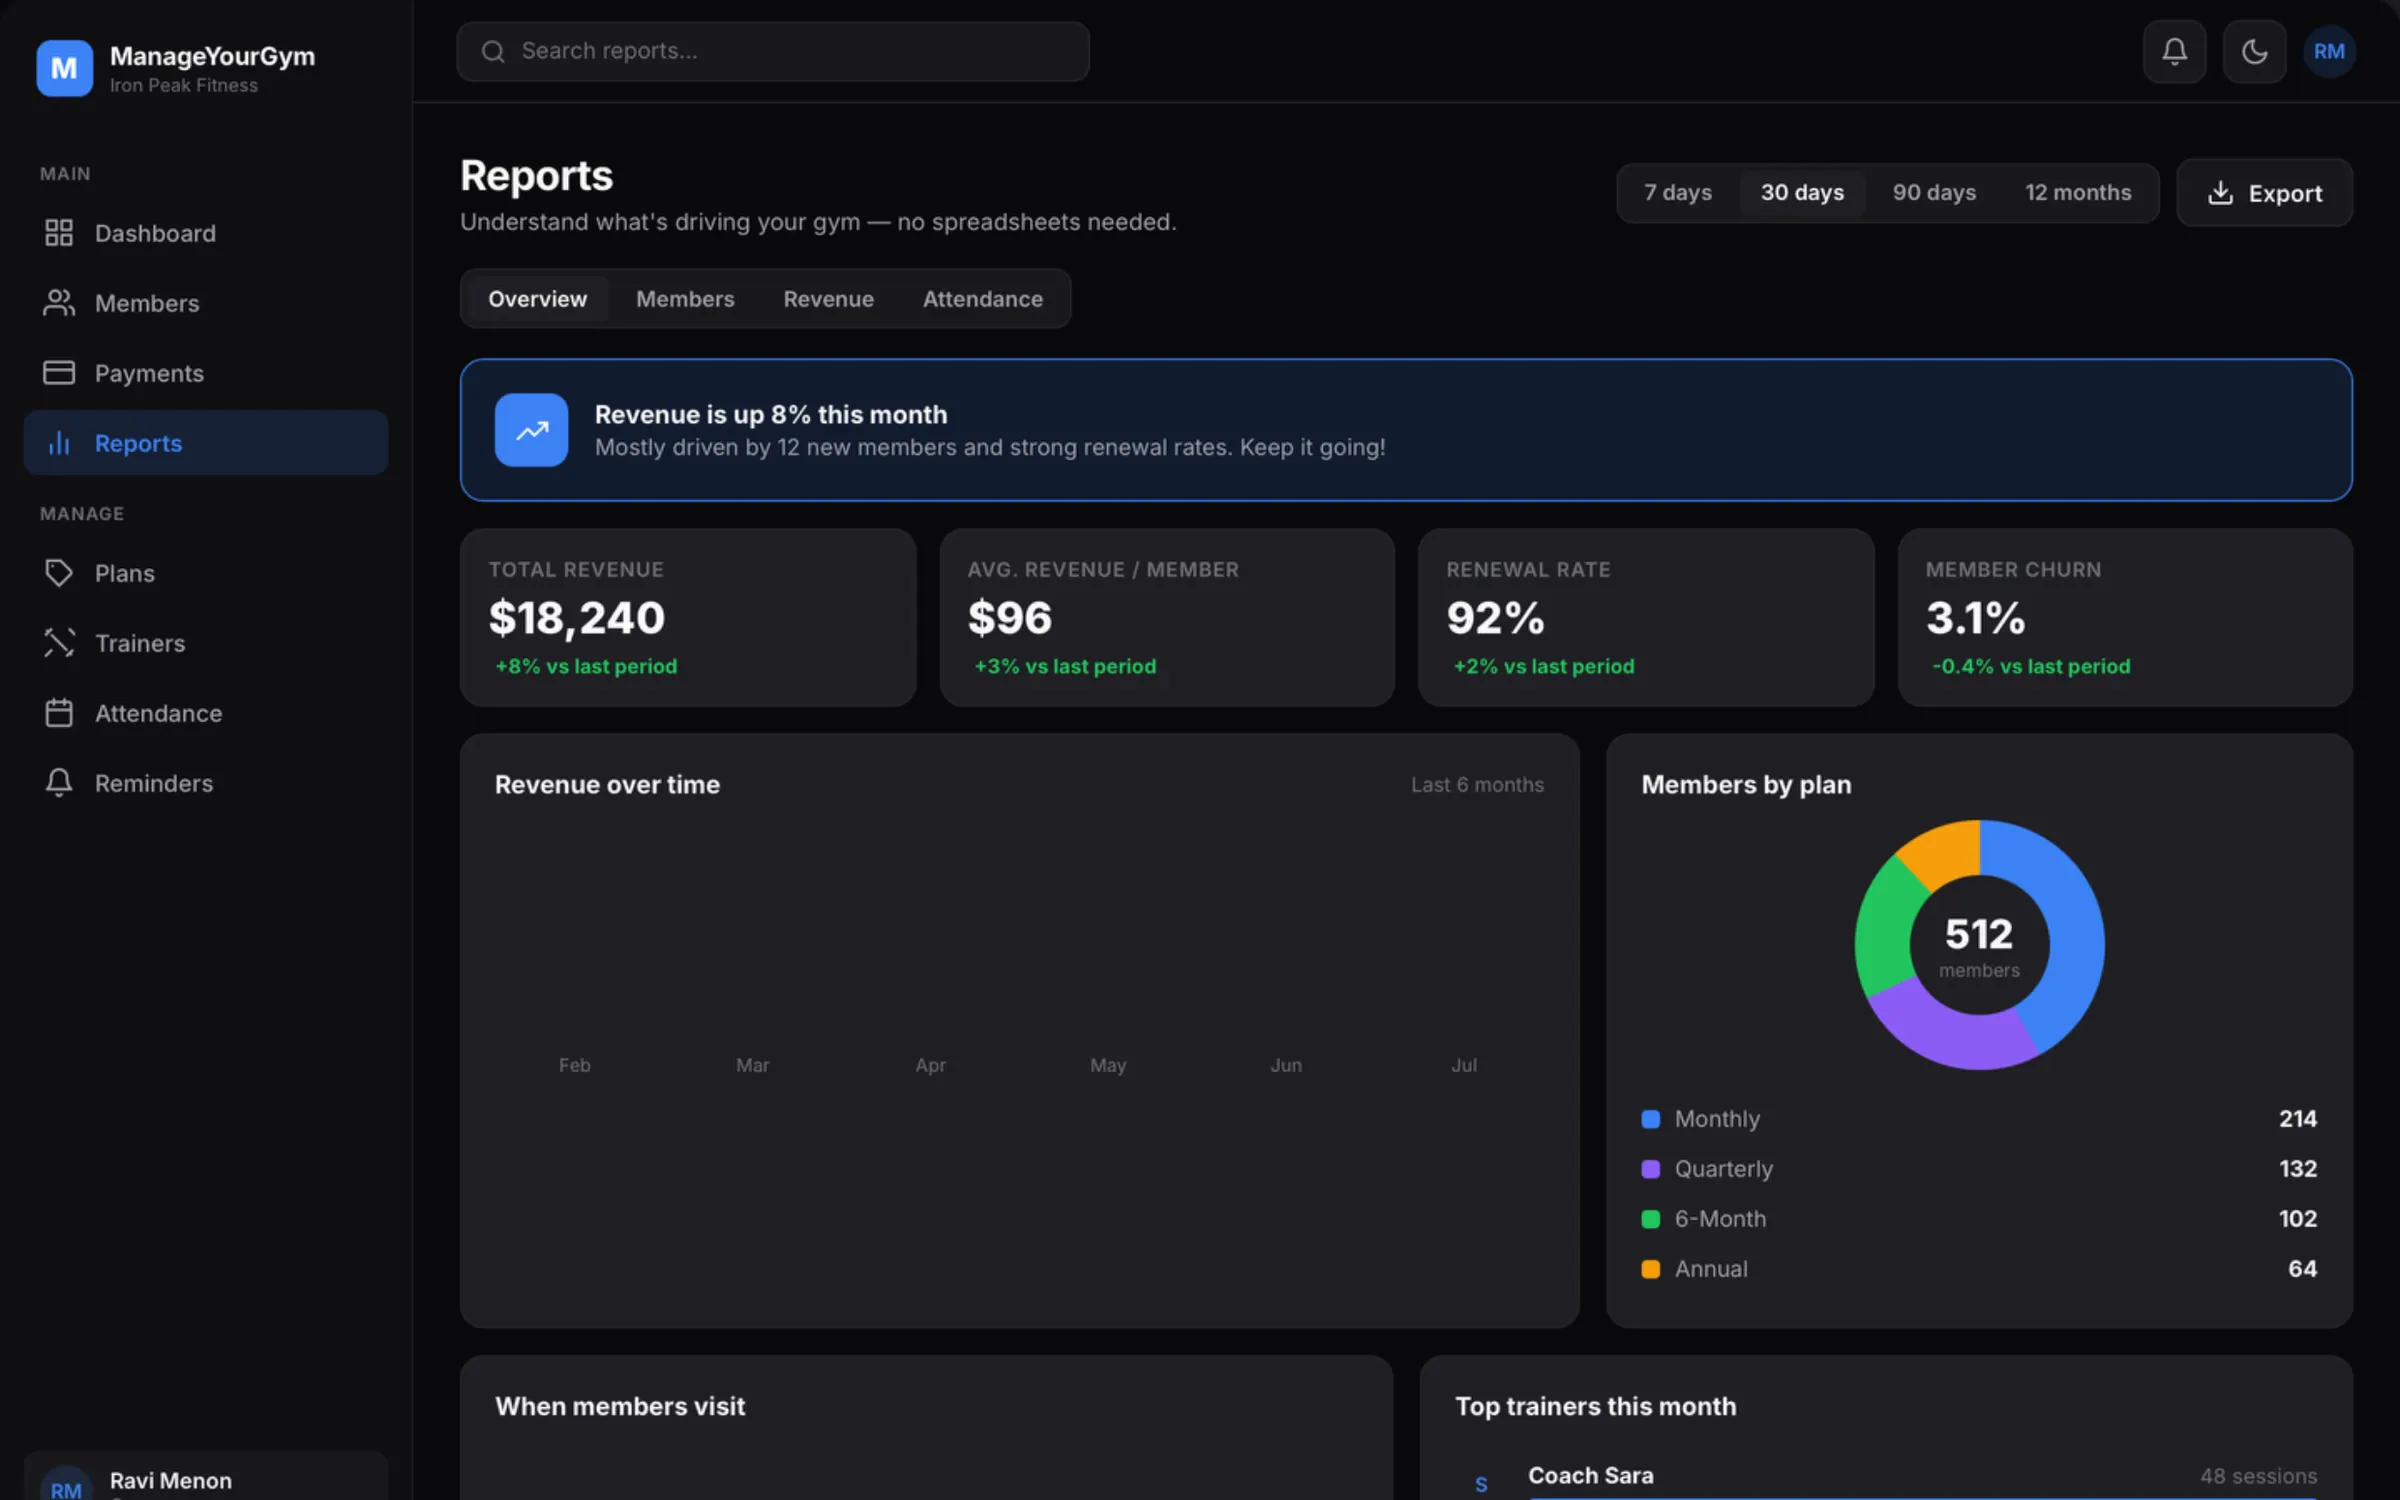The width and height of the screenshot is (2400, 1500).
Task: Click the Export download icon
Action: click(2220, 193)
